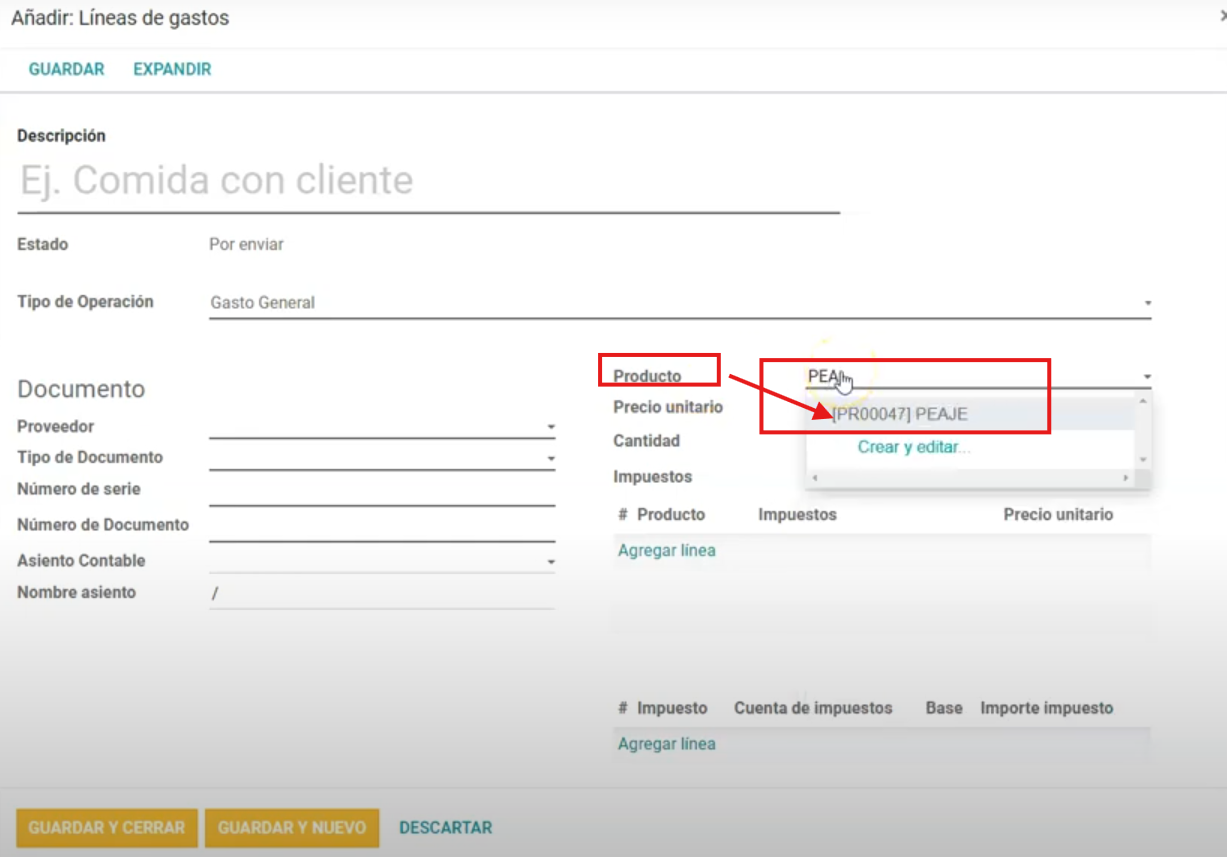Click the suggestion list scroll-up arrow
The image size is (1227, 857).
point(1143,400)
